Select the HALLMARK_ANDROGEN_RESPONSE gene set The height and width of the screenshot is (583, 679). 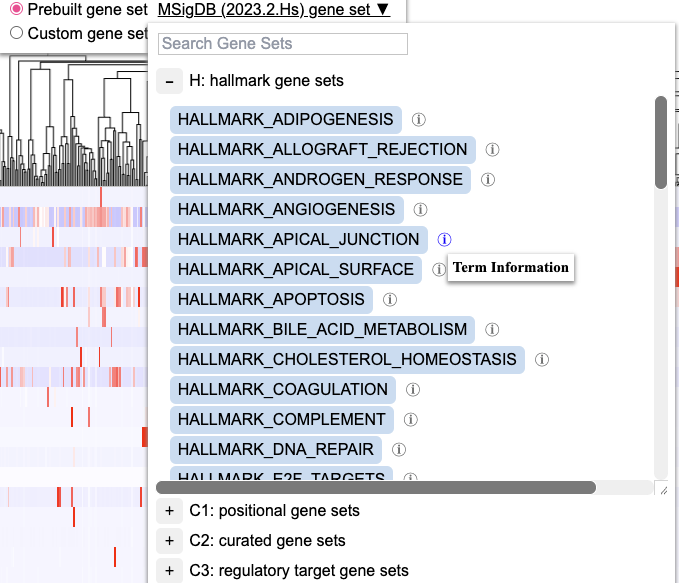tap(320, 179)
